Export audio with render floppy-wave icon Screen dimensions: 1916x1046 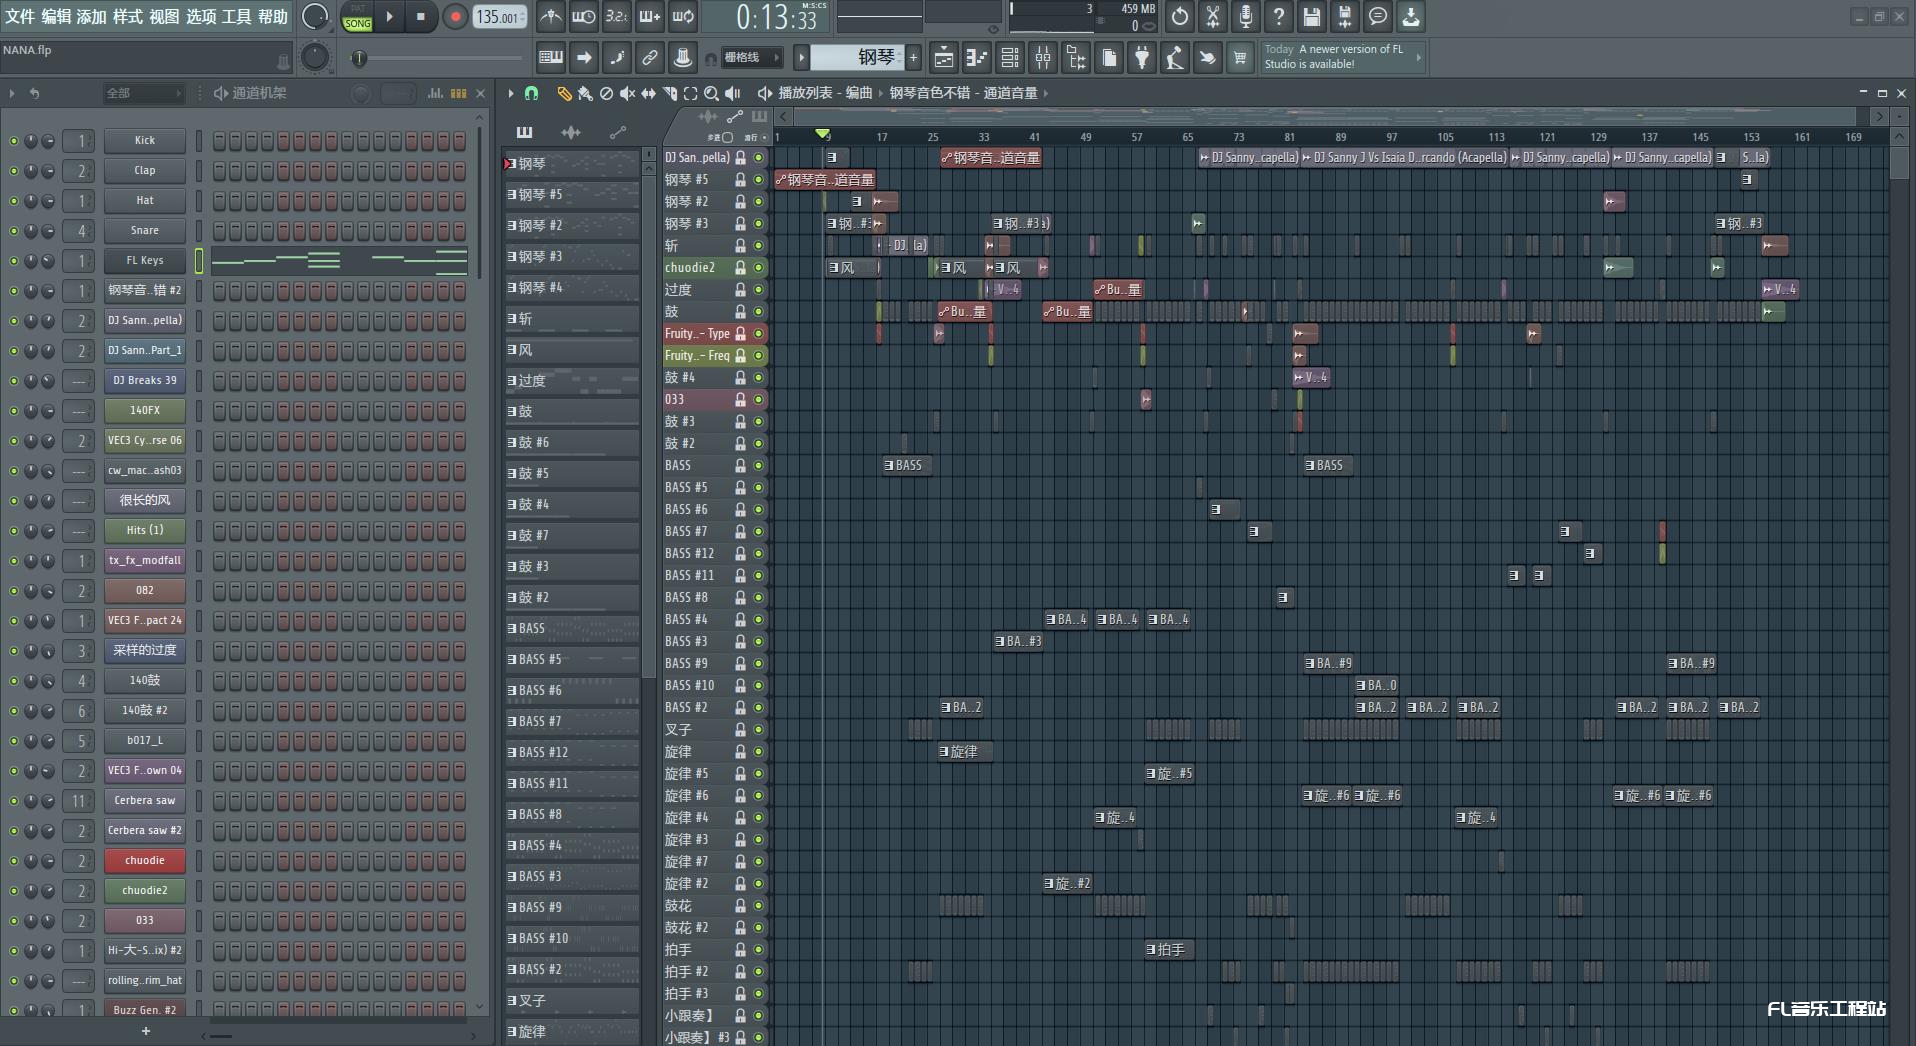click(x=1345, y=17)
